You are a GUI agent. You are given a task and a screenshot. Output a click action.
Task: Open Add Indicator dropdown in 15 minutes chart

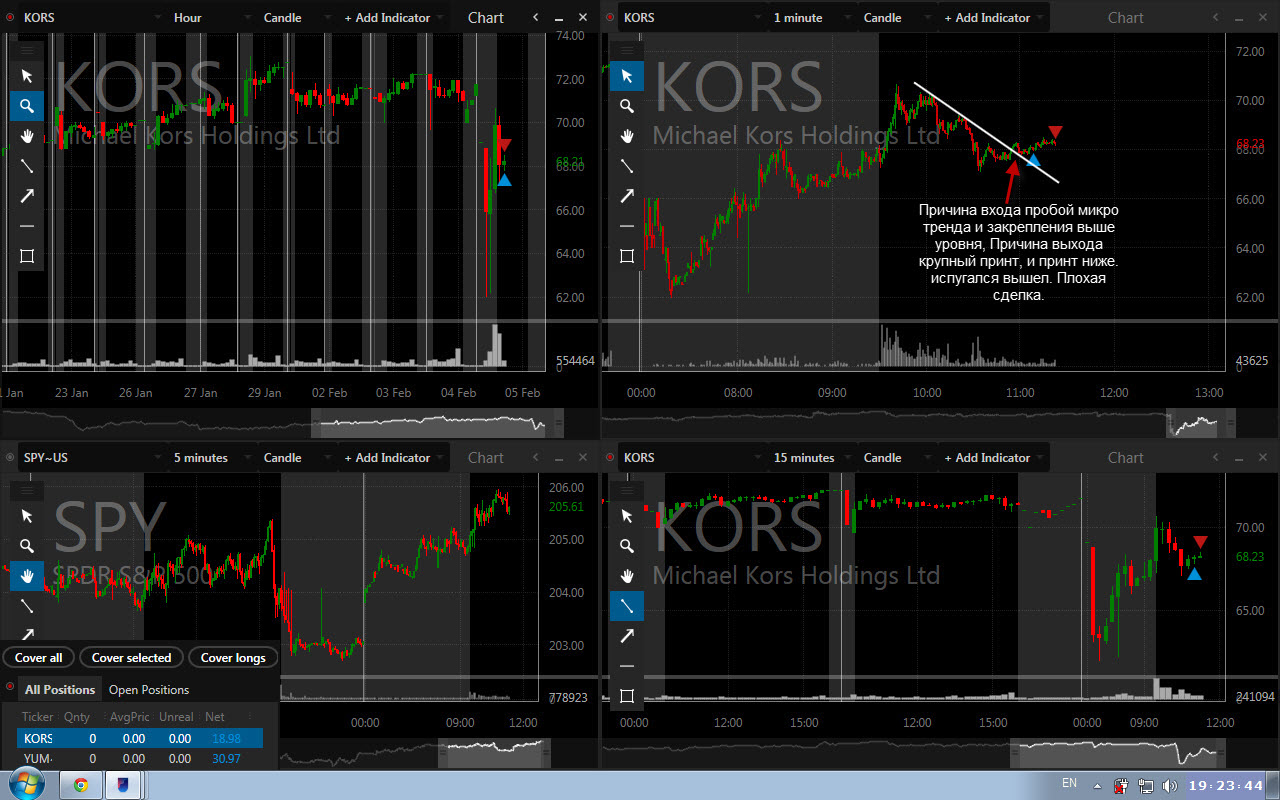click(992, 458)
